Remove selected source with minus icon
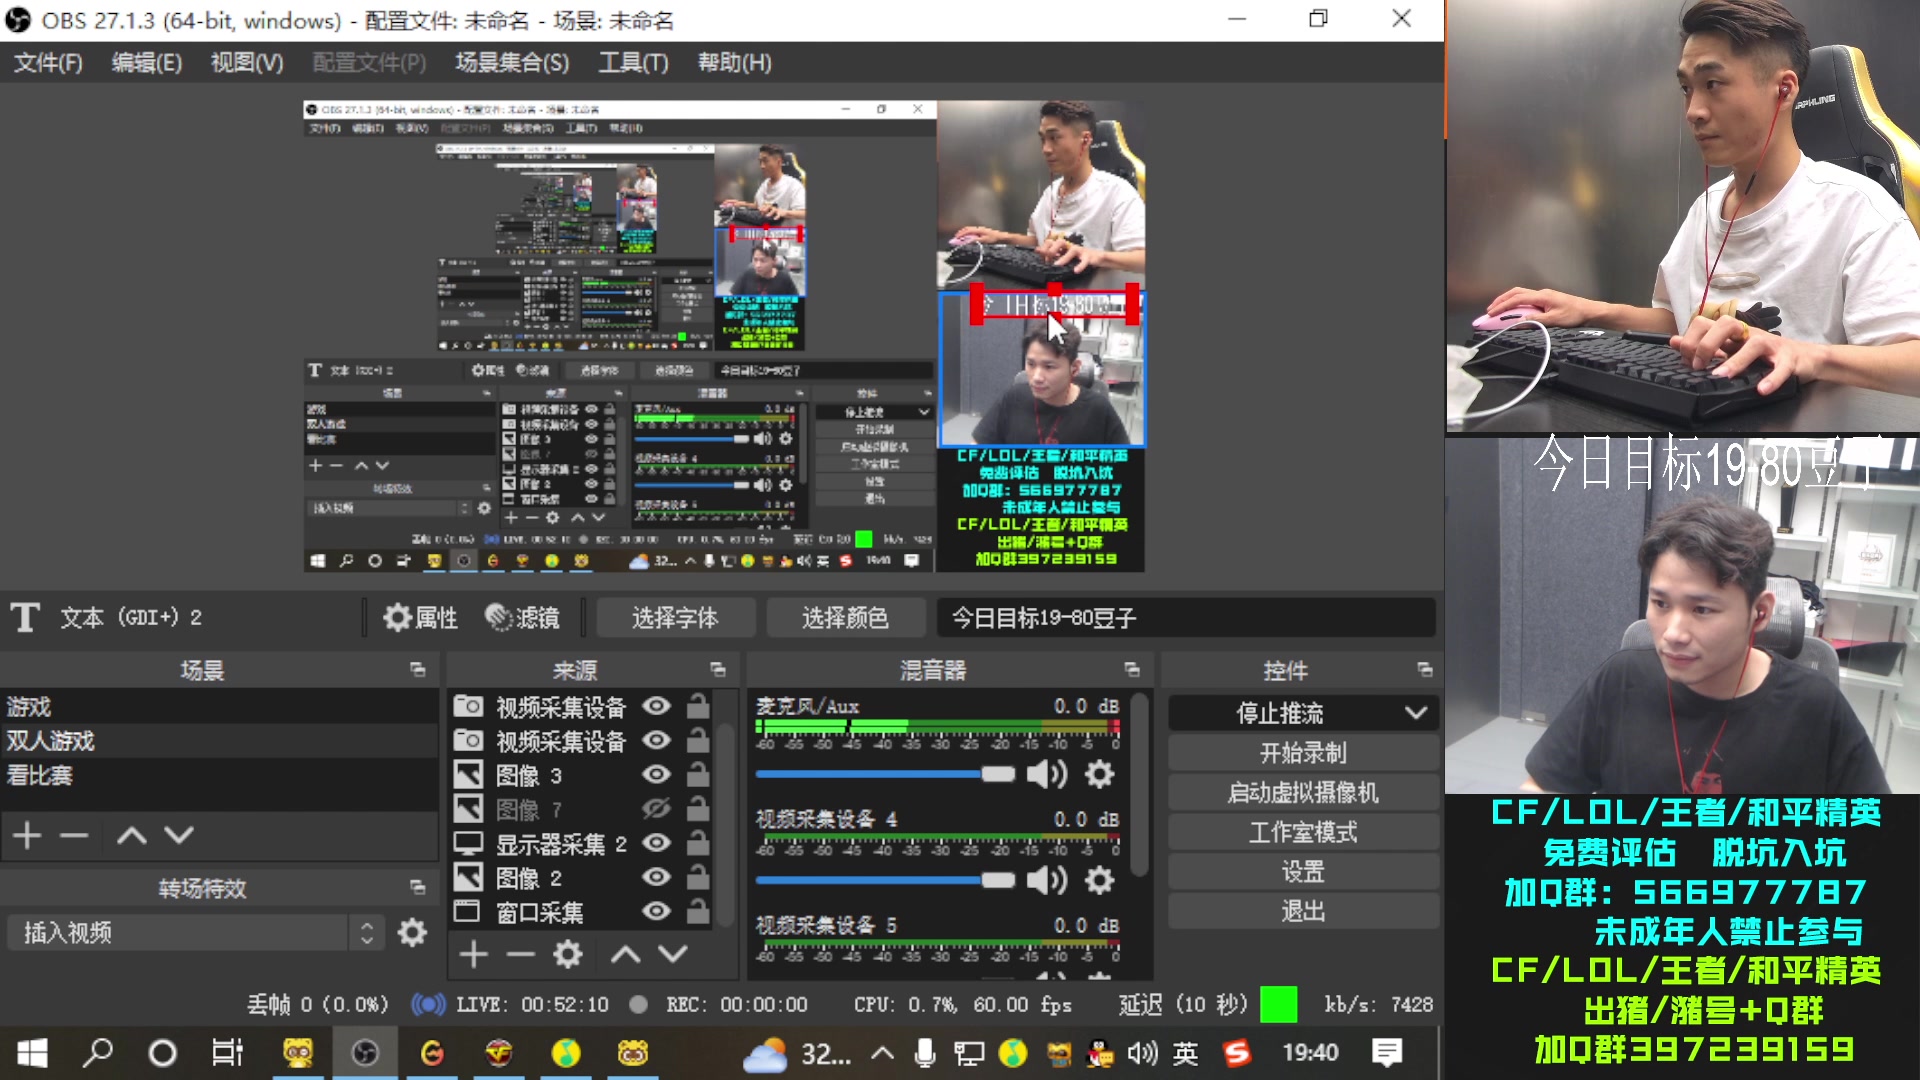The height and width of the screenshot is (1080, 1920). click(x=520, y=954)
